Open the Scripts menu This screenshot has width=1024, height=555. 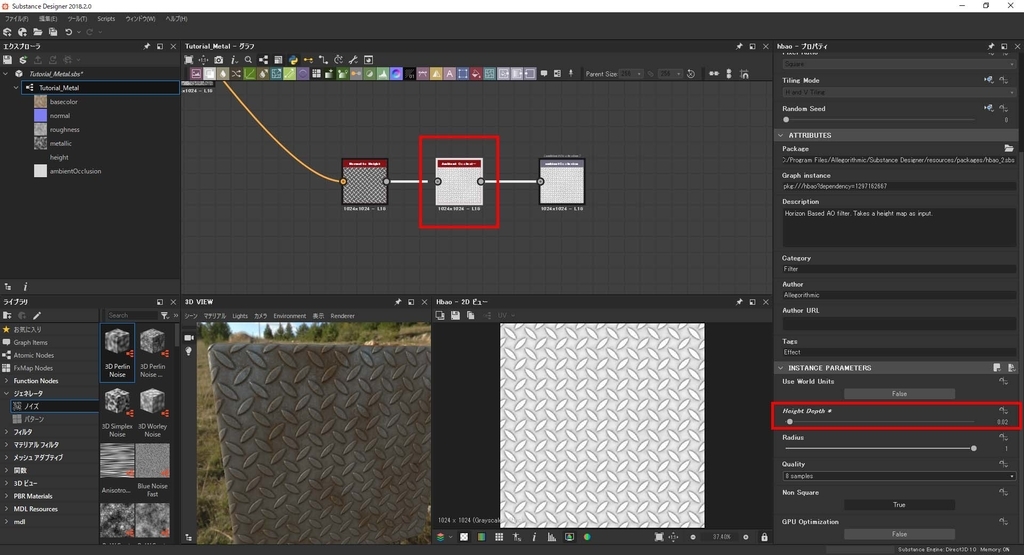coord(106,19)
